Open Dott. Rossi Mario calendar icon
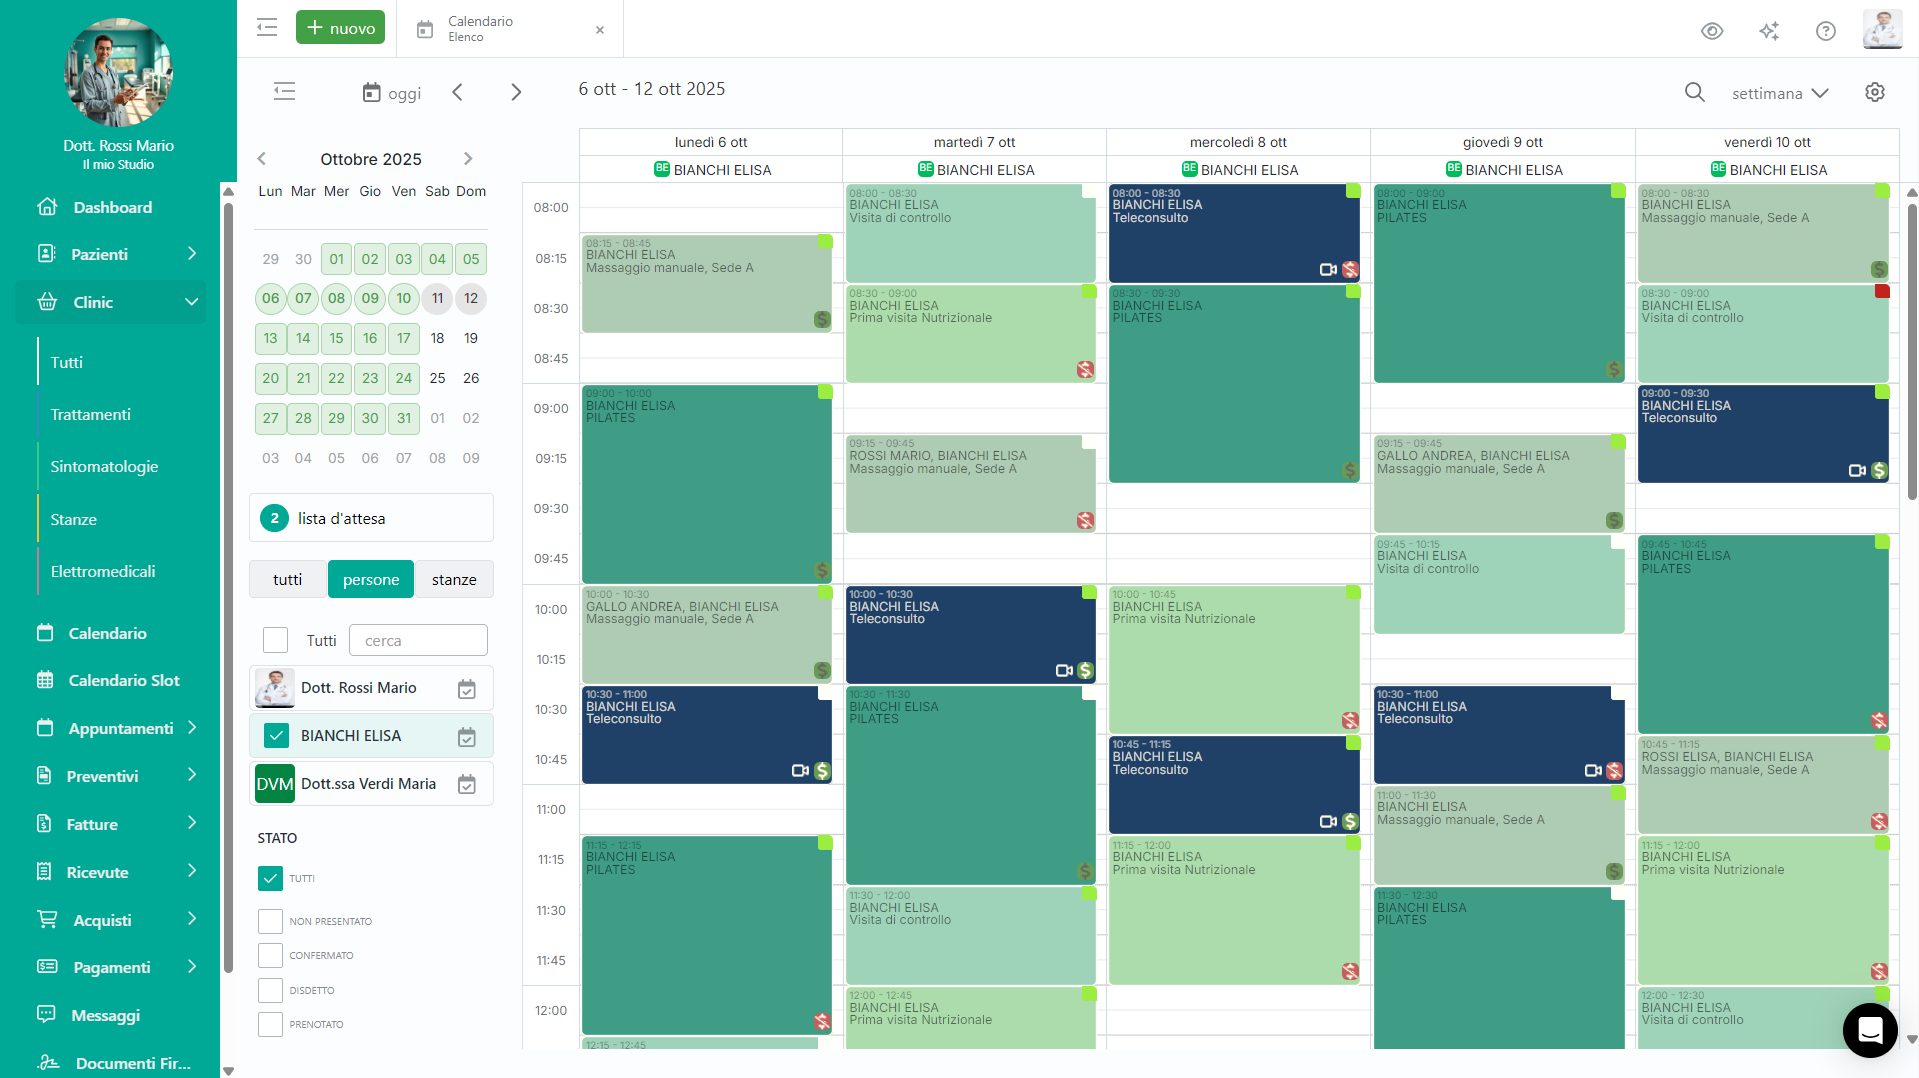 tap(467, 689)
